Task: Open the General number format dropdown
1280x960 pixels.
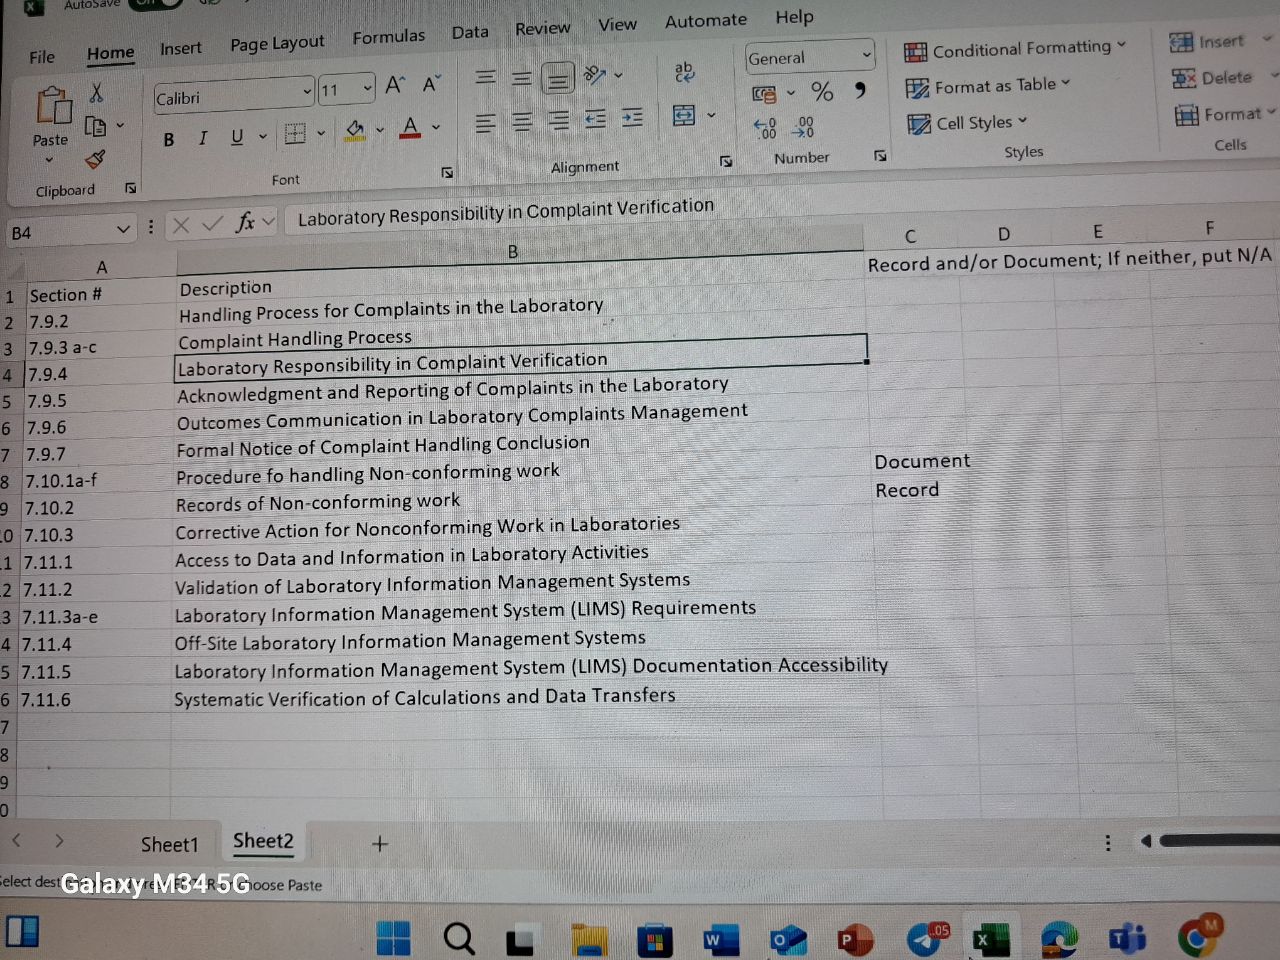Action: 865,57
